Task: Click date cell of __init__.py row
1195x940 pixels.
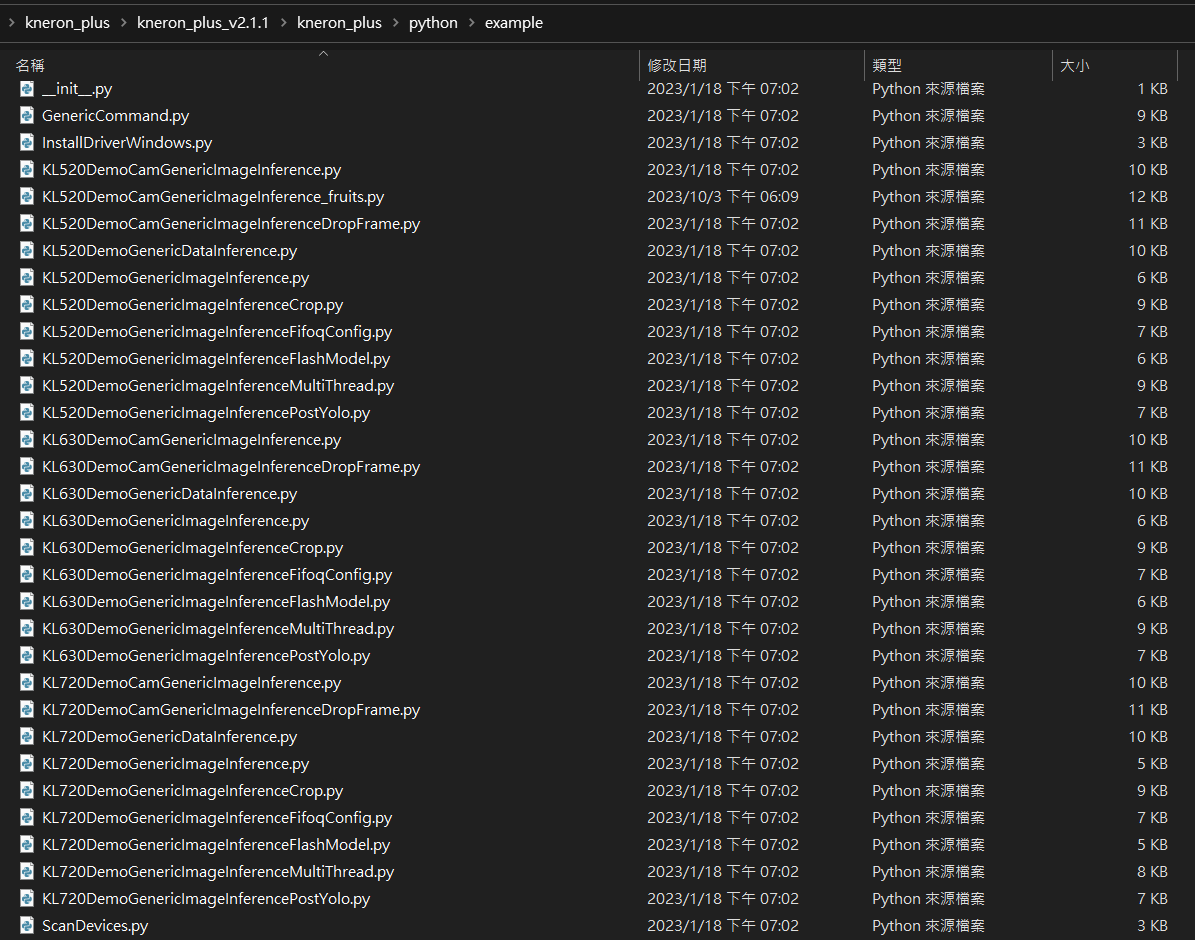Action: coord(722,88)
